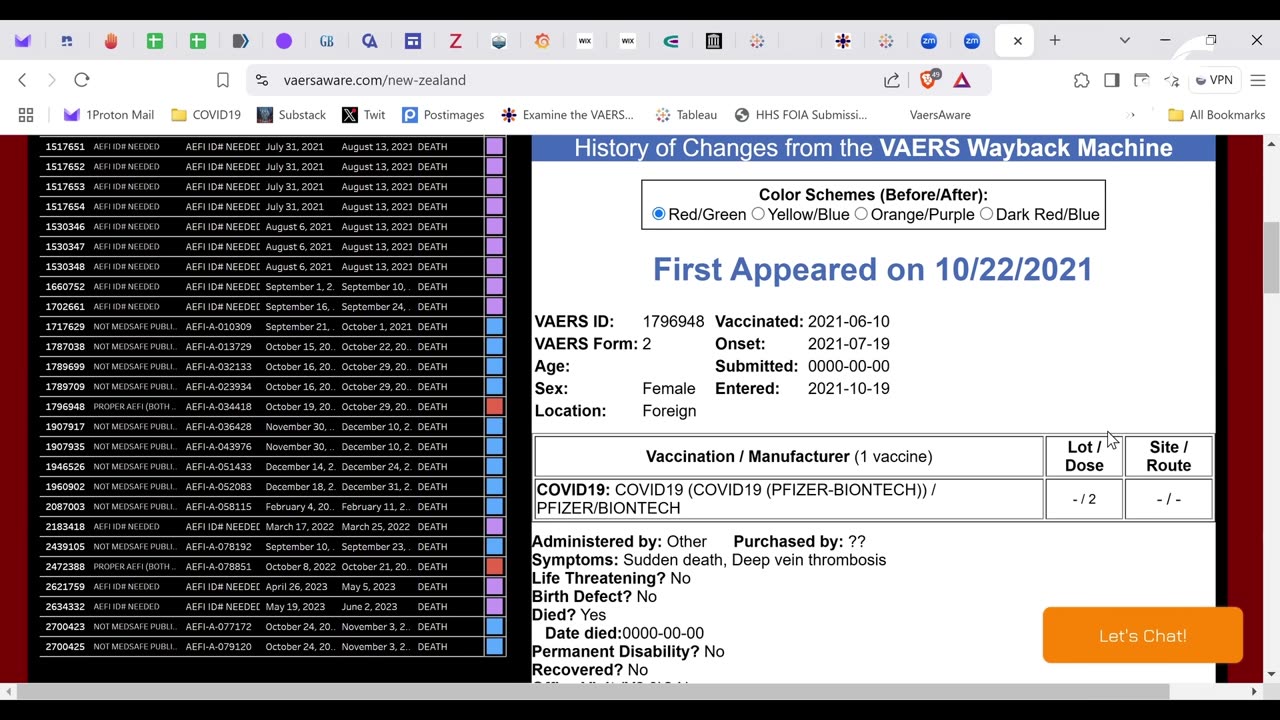1280x720 pixels.
Task: Switch to the Proton Mail tab with the purple M
Action: tap(23, 41)
